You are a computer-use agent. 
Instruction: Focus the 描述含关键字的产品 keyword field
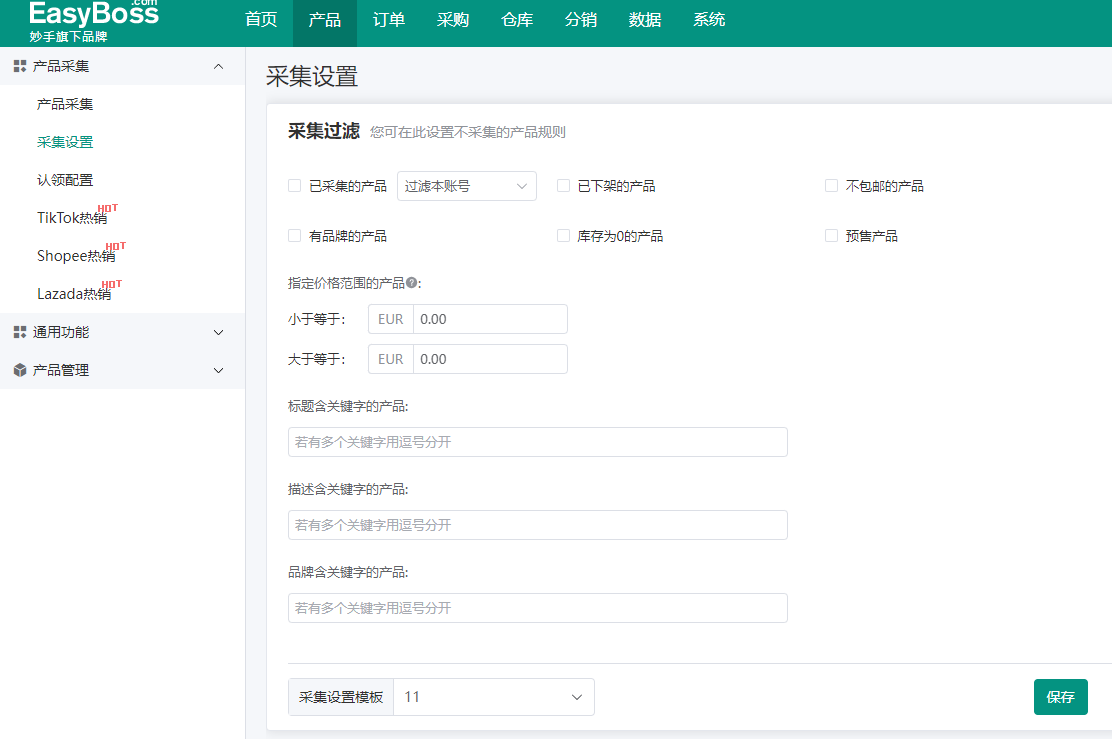click(538, 525)
